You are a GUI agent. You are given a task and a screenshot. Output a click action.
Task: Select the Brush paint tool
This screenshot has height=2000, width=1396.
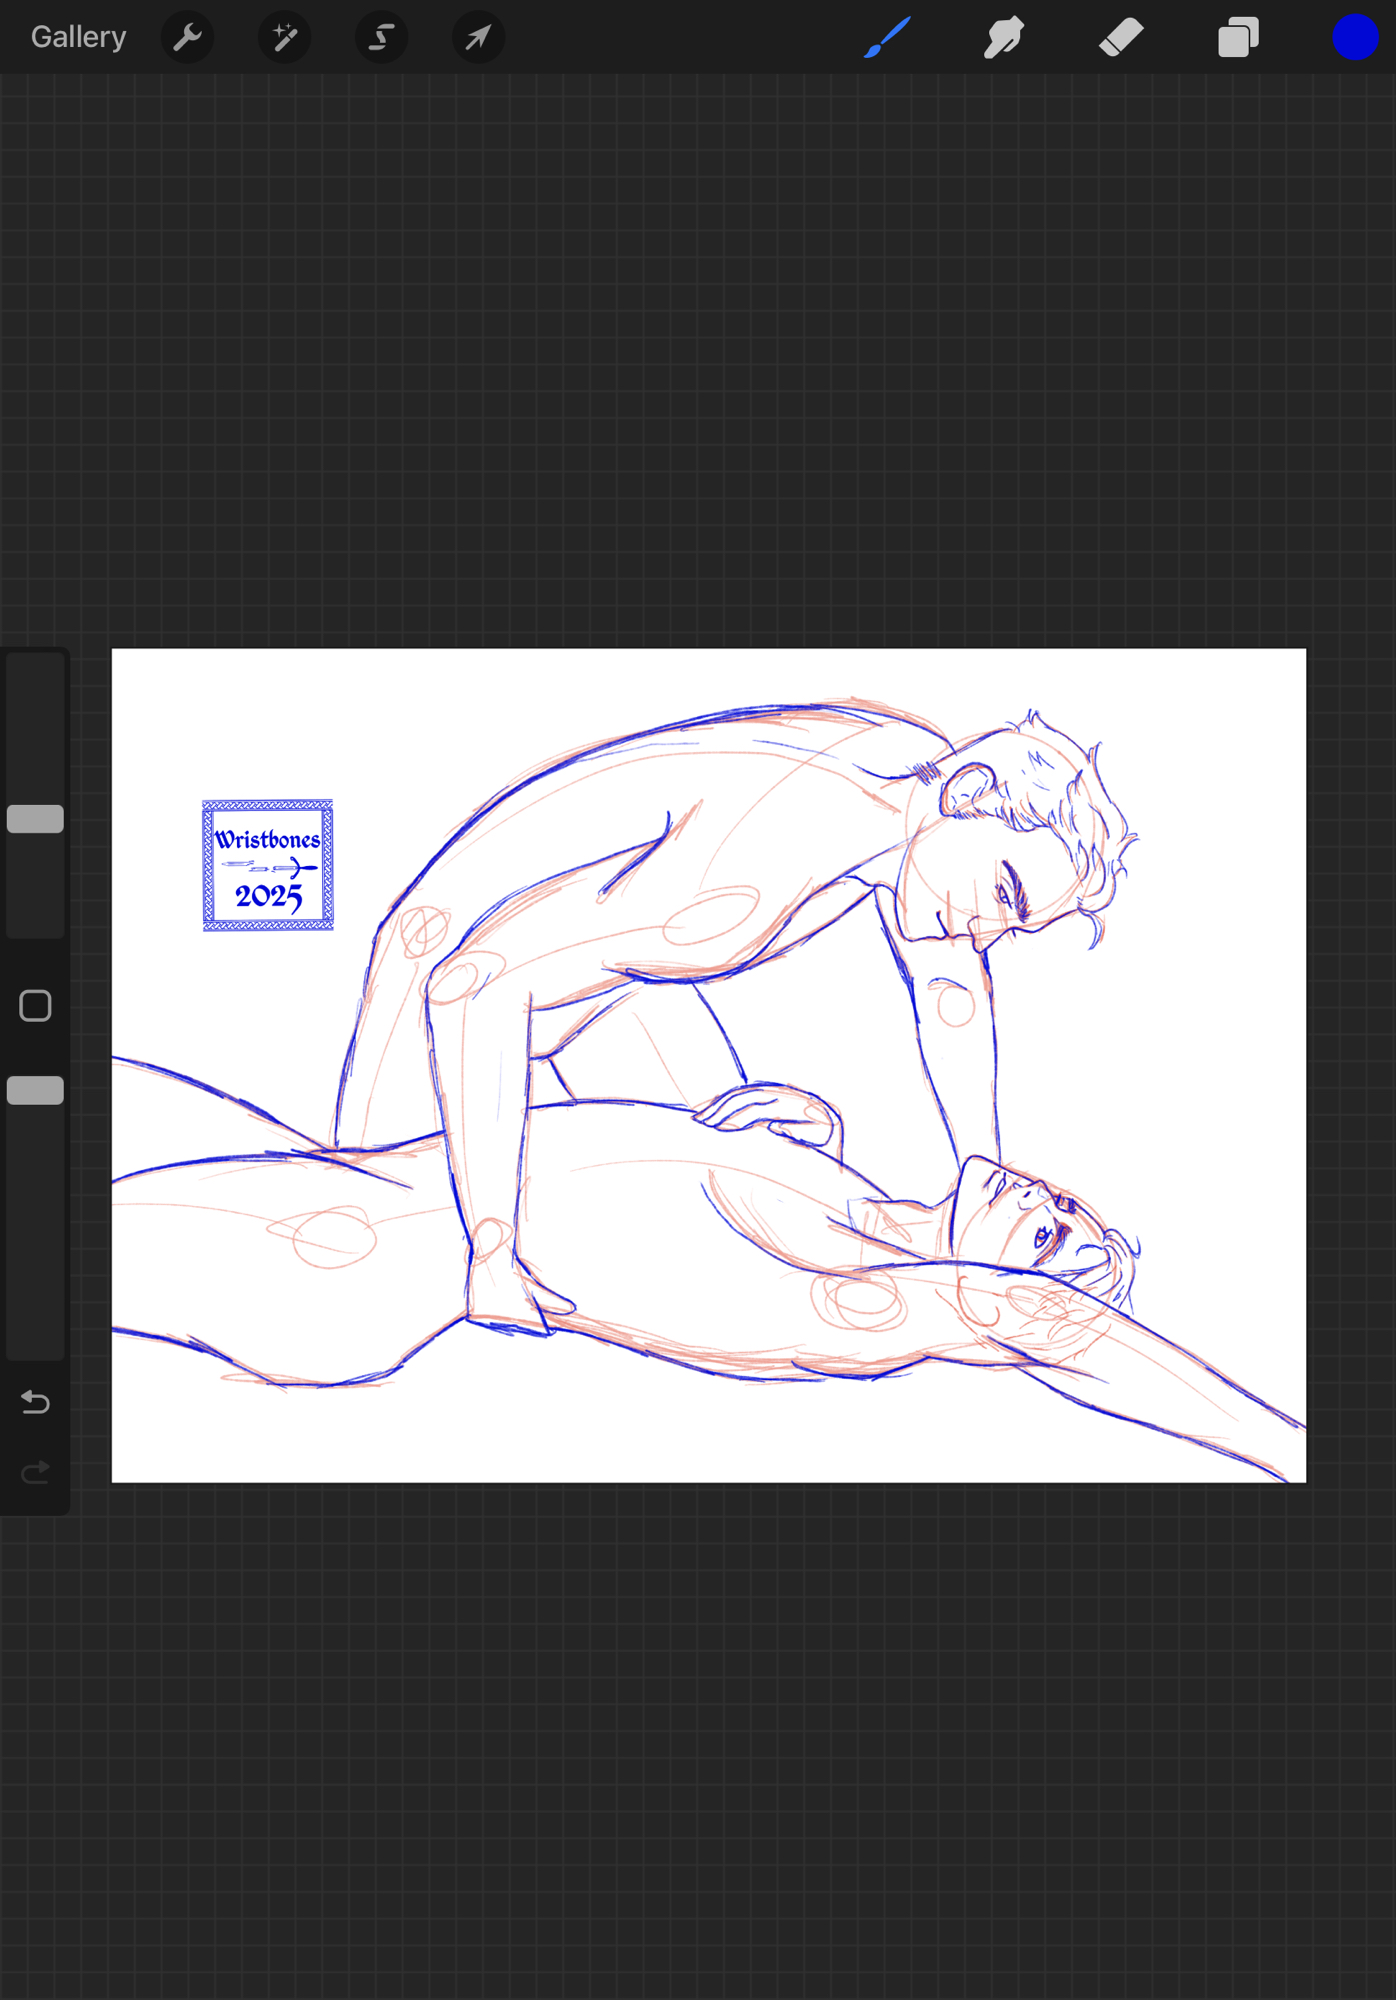pyautogui.click(x=887, y=37)
